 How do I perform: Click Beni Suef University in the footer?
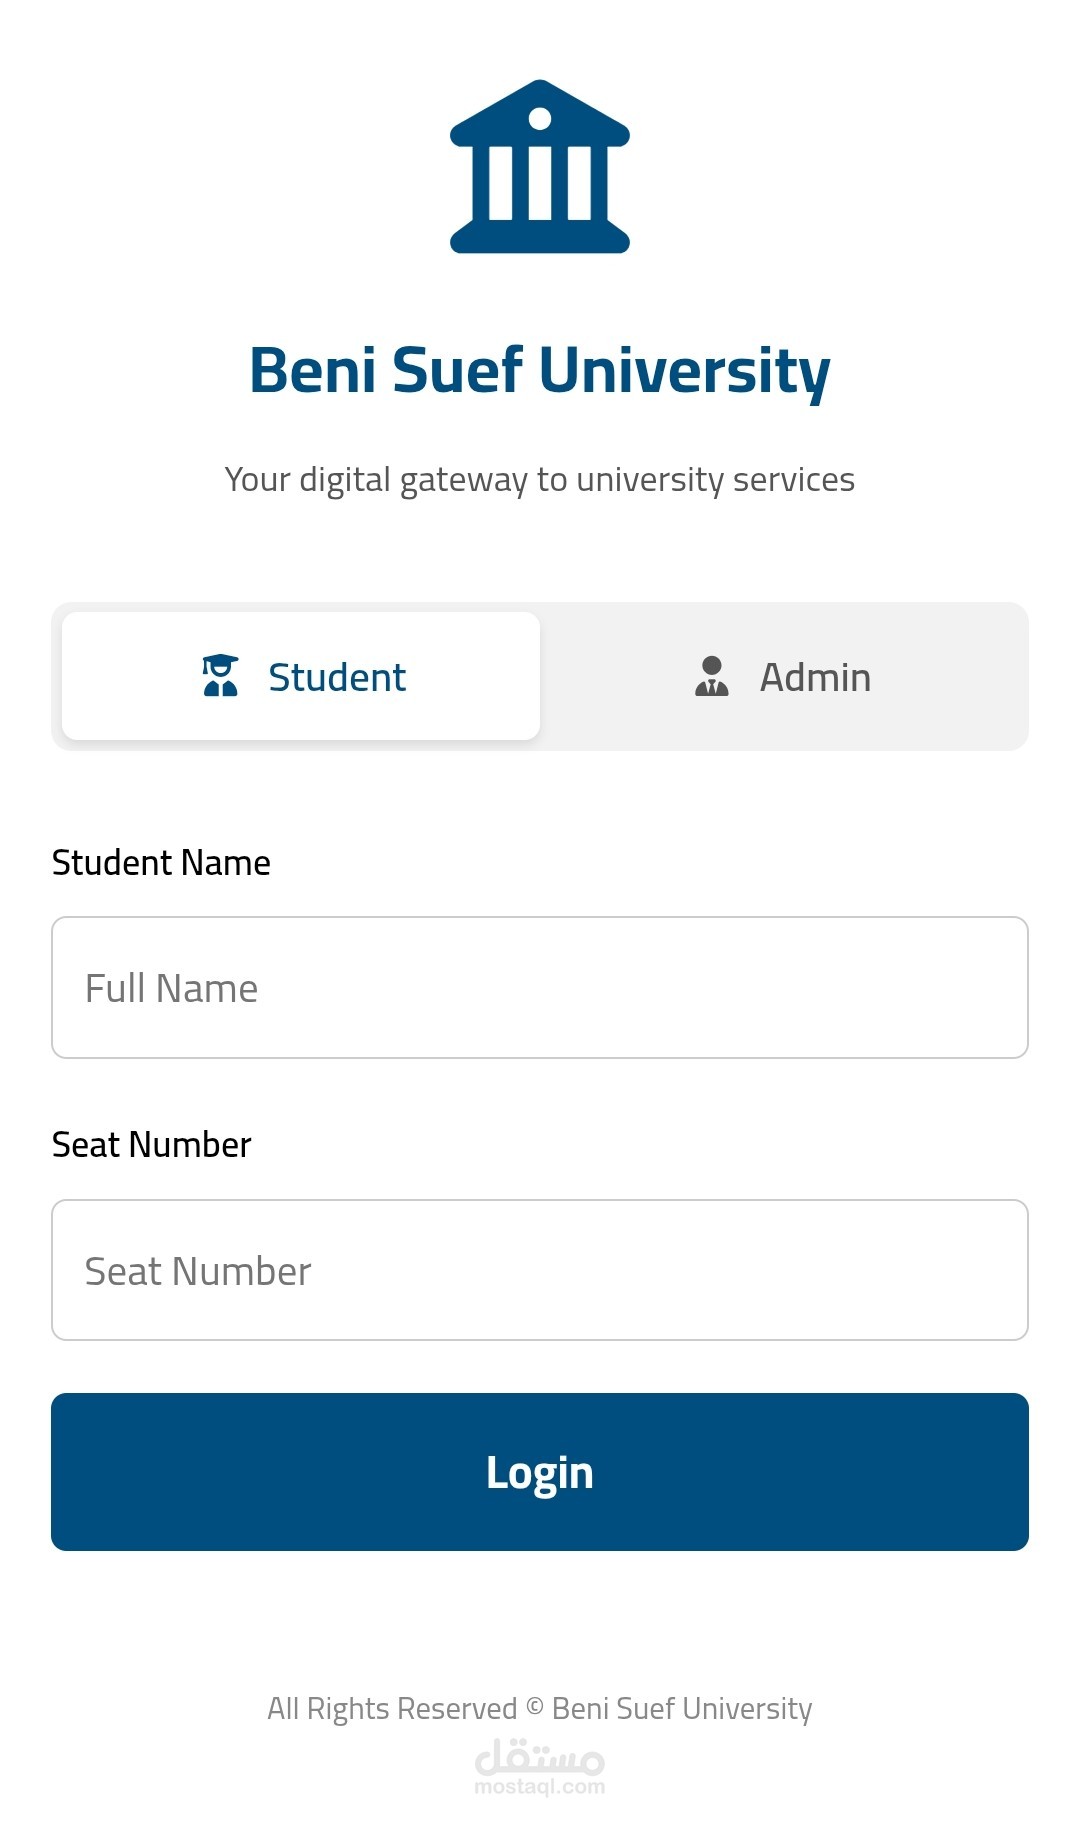coord(682,1708)
